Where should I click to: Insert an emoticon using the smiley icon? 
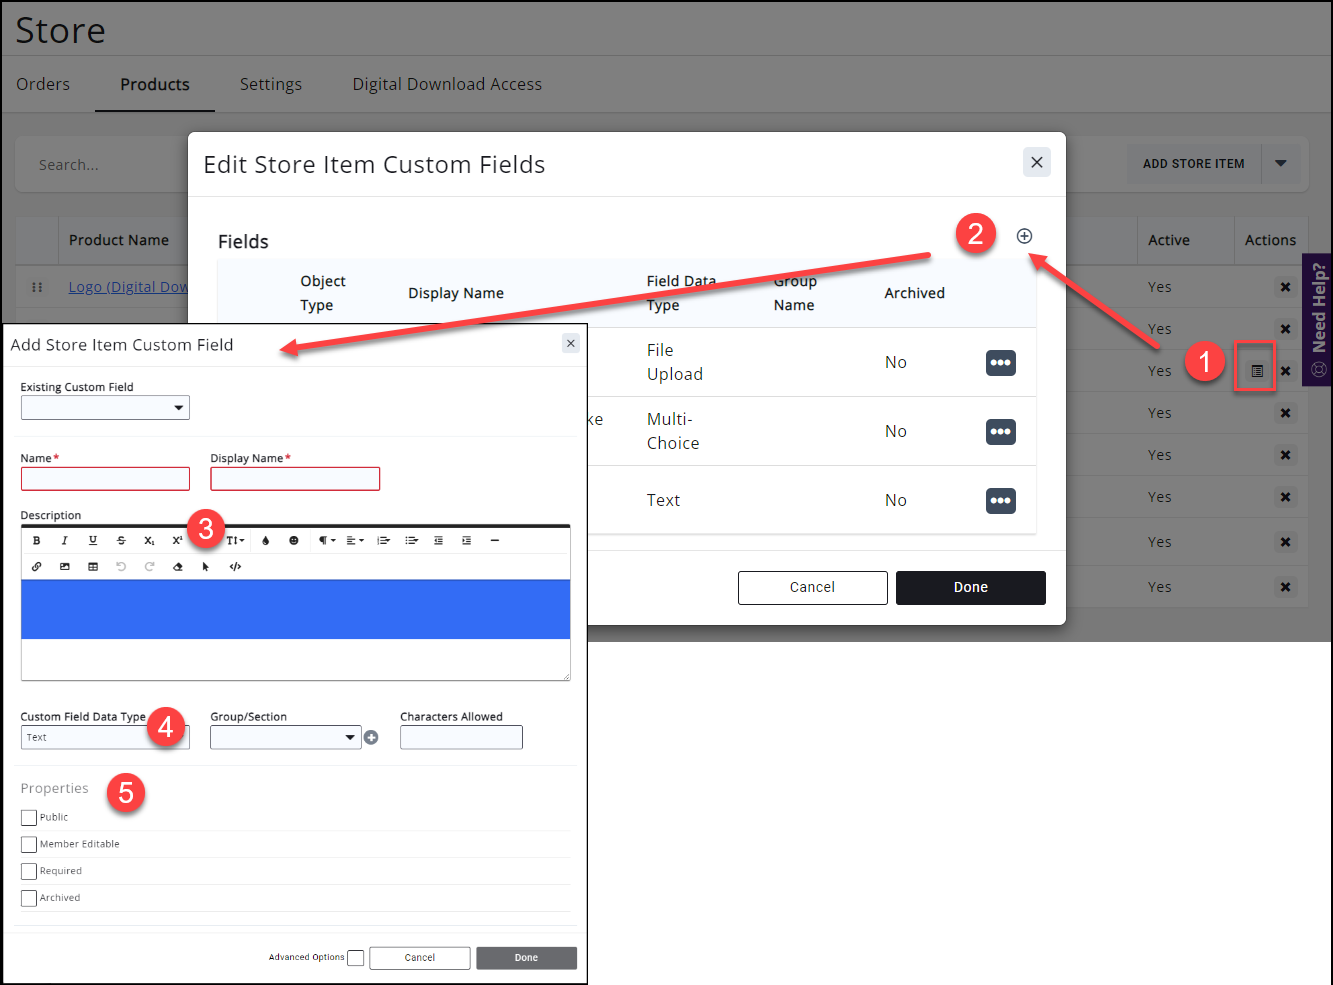coord(294,541)
